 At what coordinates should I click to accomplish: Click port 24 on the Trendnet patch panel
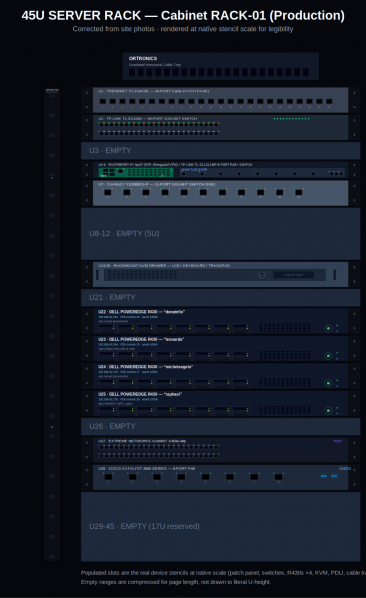click(329, 101)
